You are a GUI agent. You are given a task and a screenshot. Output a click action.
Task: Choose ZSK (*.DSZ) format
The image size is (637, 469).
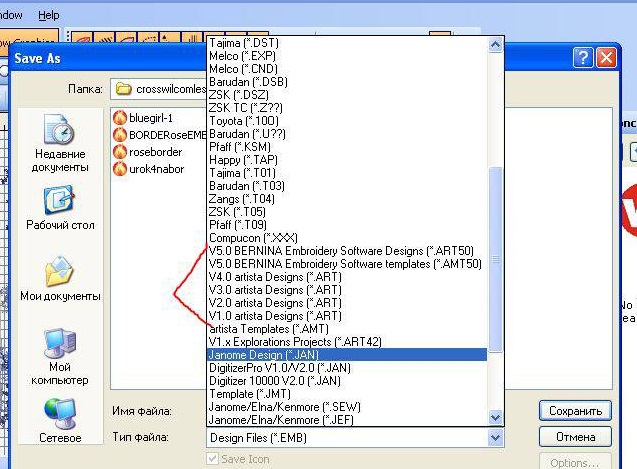pyautogui.click(x=347, y=95)
